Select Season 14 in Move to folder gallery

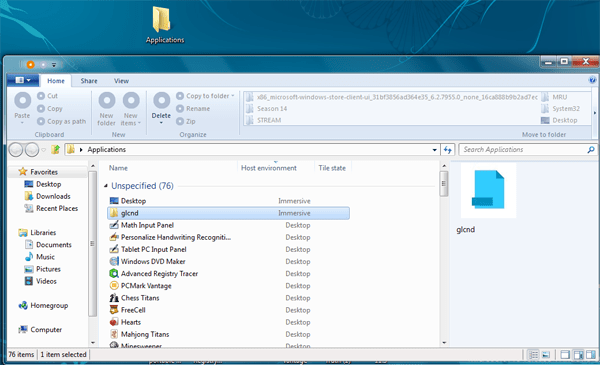click(267, 109)
